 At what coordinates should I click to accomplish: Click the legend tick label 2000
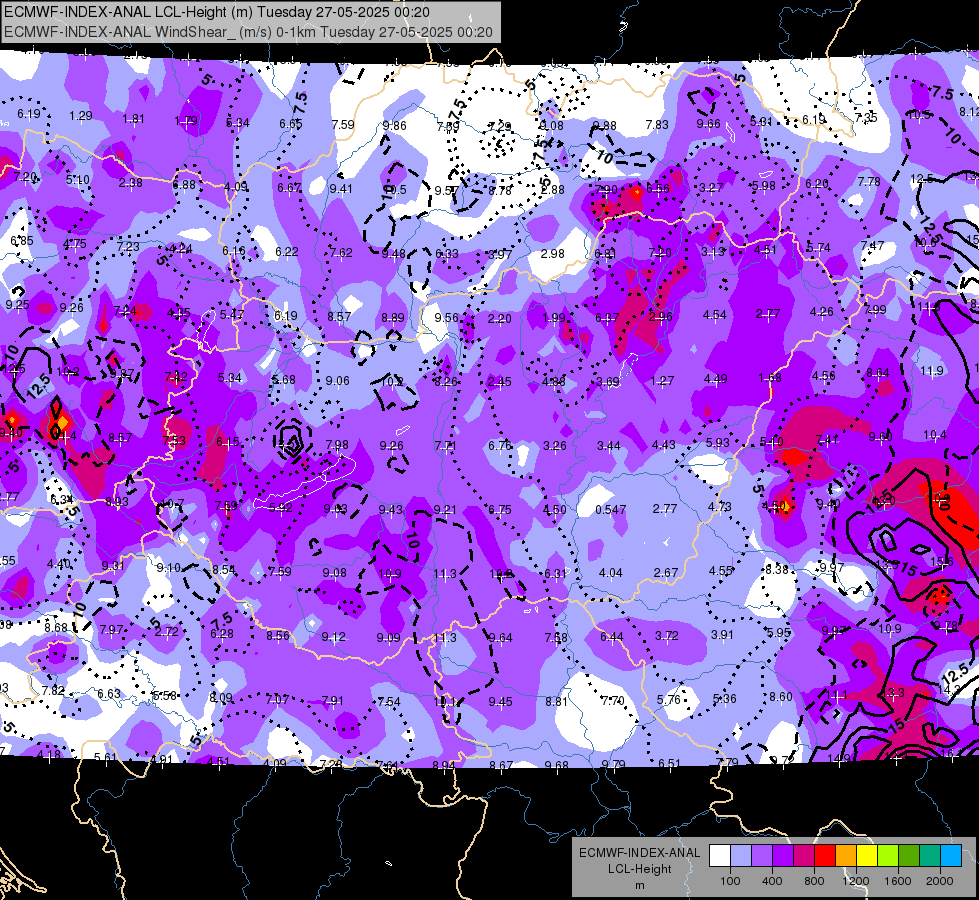(x=940, y=881)
